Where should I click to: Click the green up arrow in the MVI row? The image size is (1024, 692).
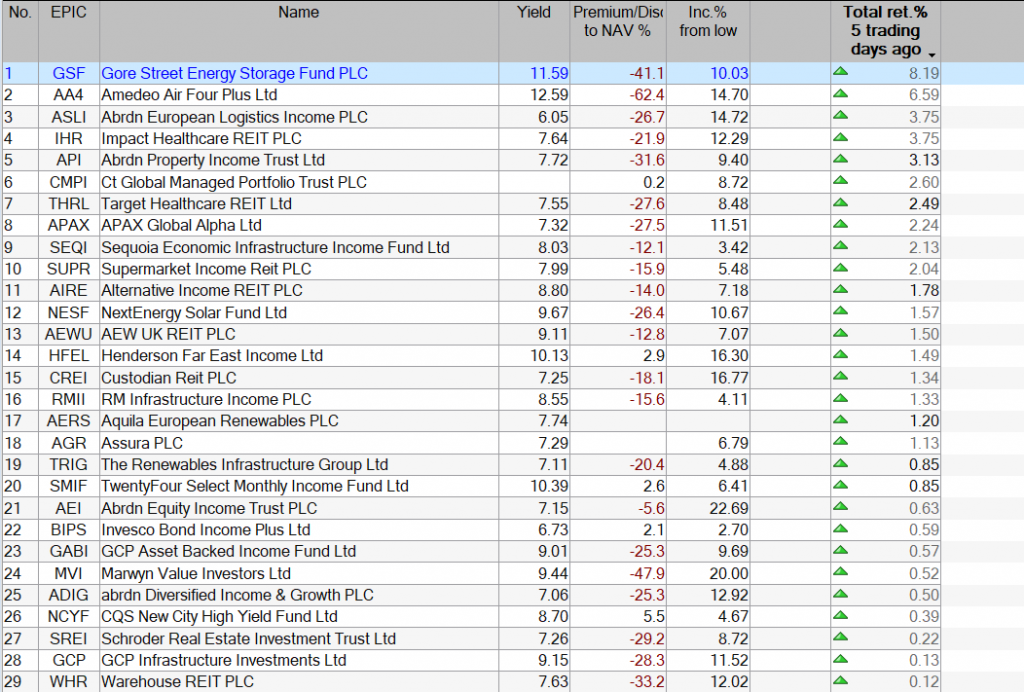pos(840,572)
